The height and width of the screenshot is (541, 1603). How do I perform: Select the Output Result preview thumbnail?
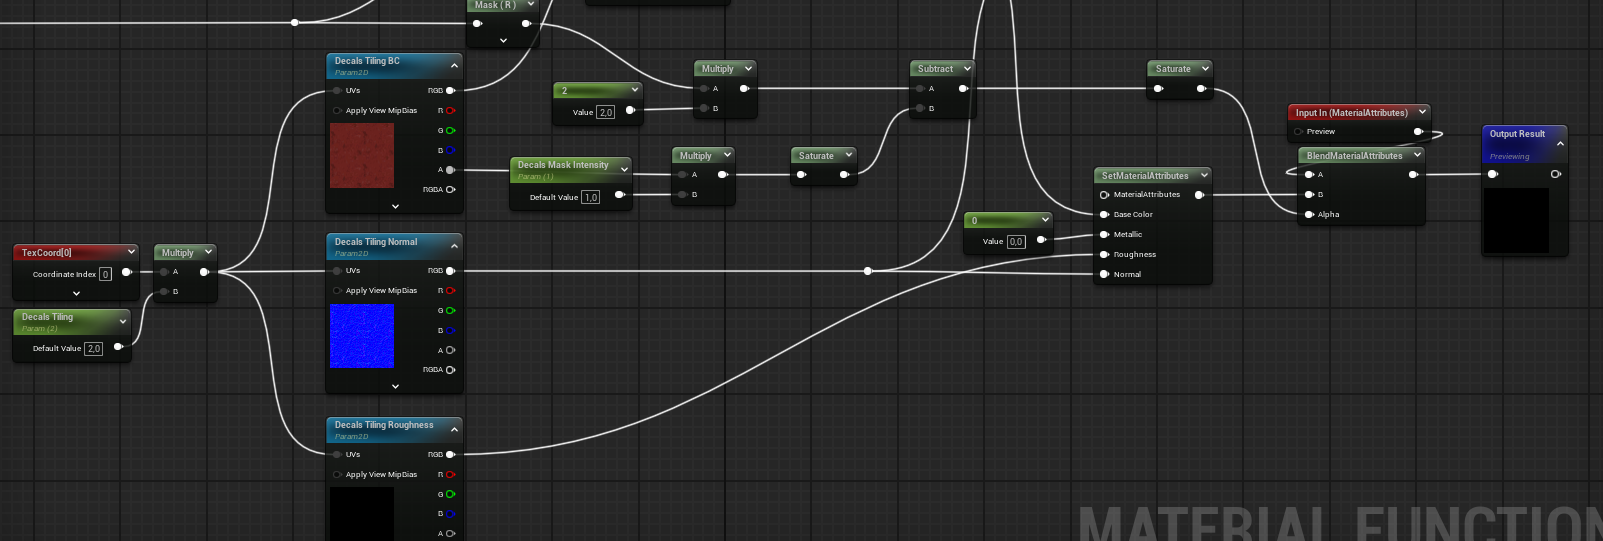tap(1516, 220)
